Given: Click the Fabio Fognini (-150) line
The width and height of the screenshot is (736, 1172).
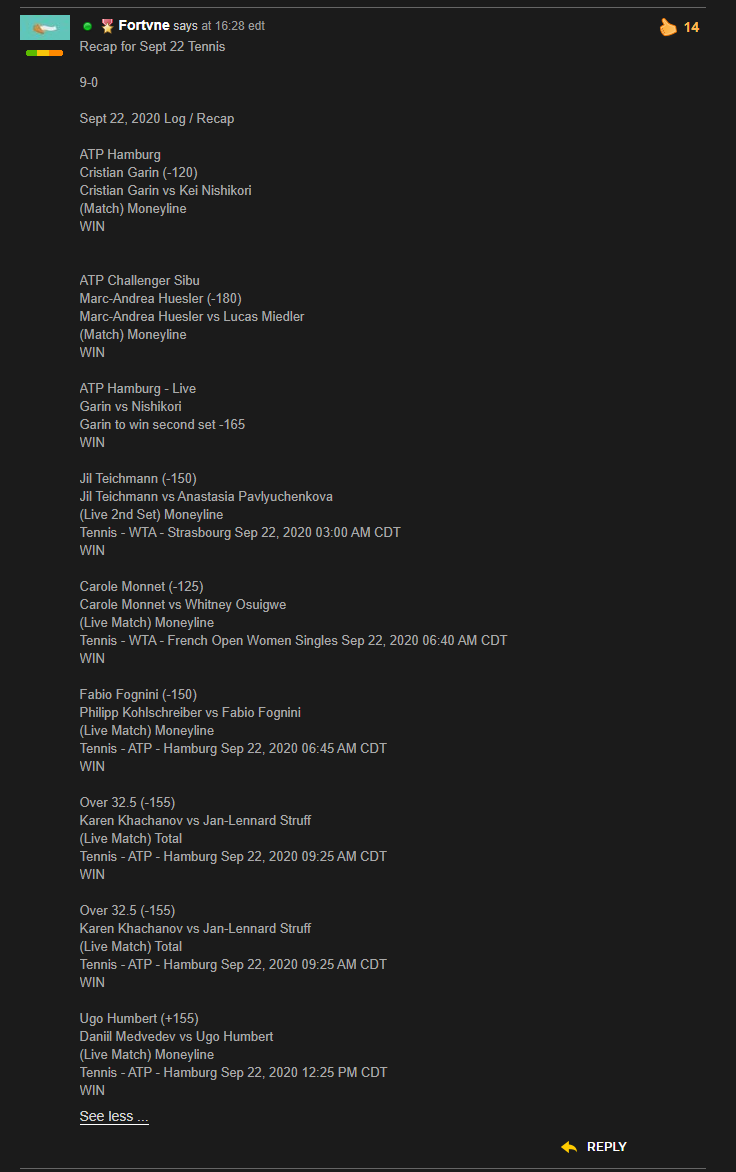Looking at the screenshot, I should (x=138, y=694).
